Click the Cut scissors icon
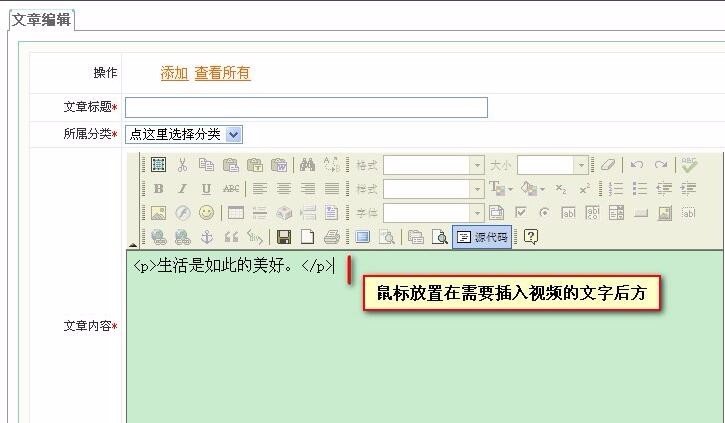725x423 pixels. click(183, 165)
